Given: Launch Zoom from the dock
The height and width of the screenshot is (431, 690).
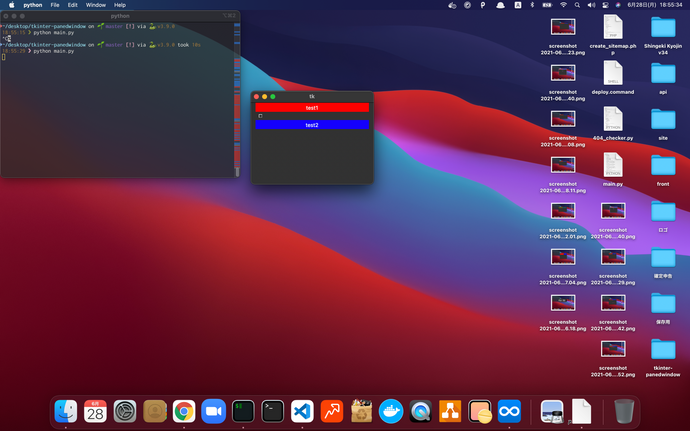Looking at the screenshot, I should 213,411.
